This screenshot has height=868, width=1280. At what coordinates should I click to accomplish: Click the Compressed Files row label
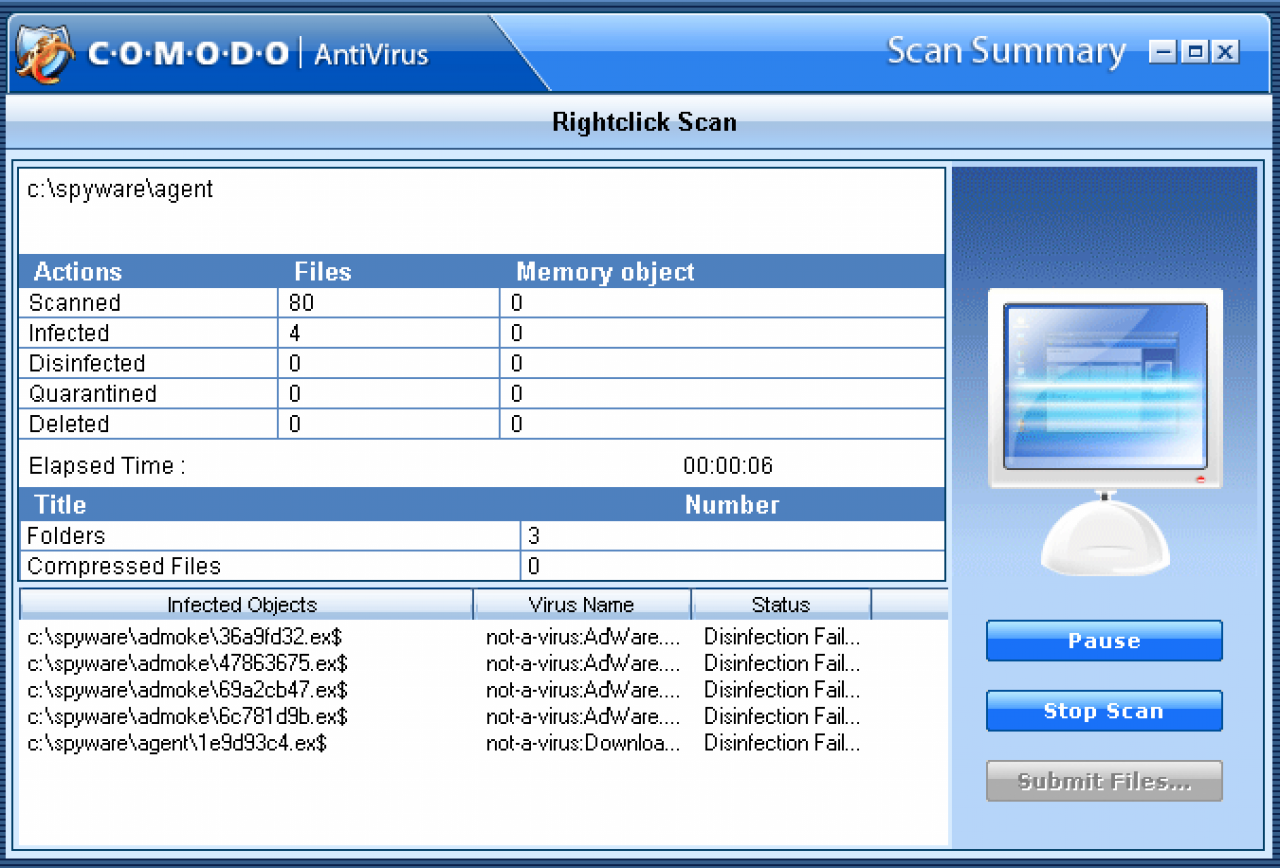point(124,566)
